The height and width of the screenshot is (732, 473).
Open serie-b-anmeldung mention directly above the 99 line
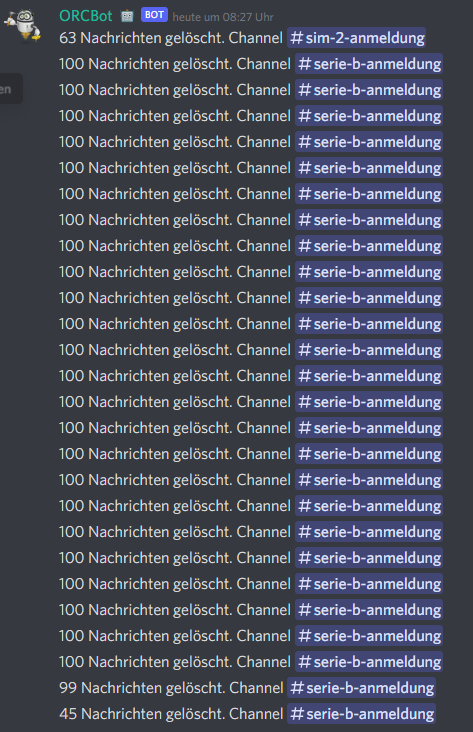click(x=369, y=662)
